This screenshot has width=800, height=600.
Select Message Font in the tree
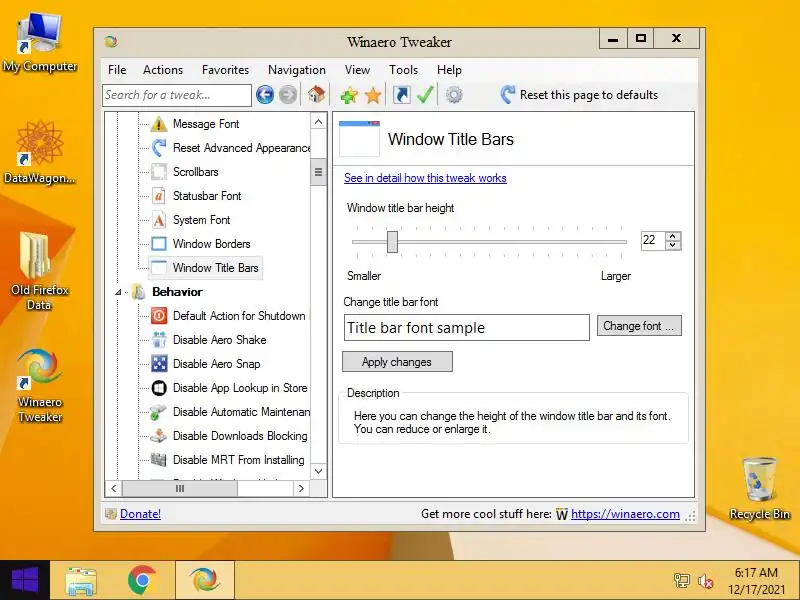point(206,124)
